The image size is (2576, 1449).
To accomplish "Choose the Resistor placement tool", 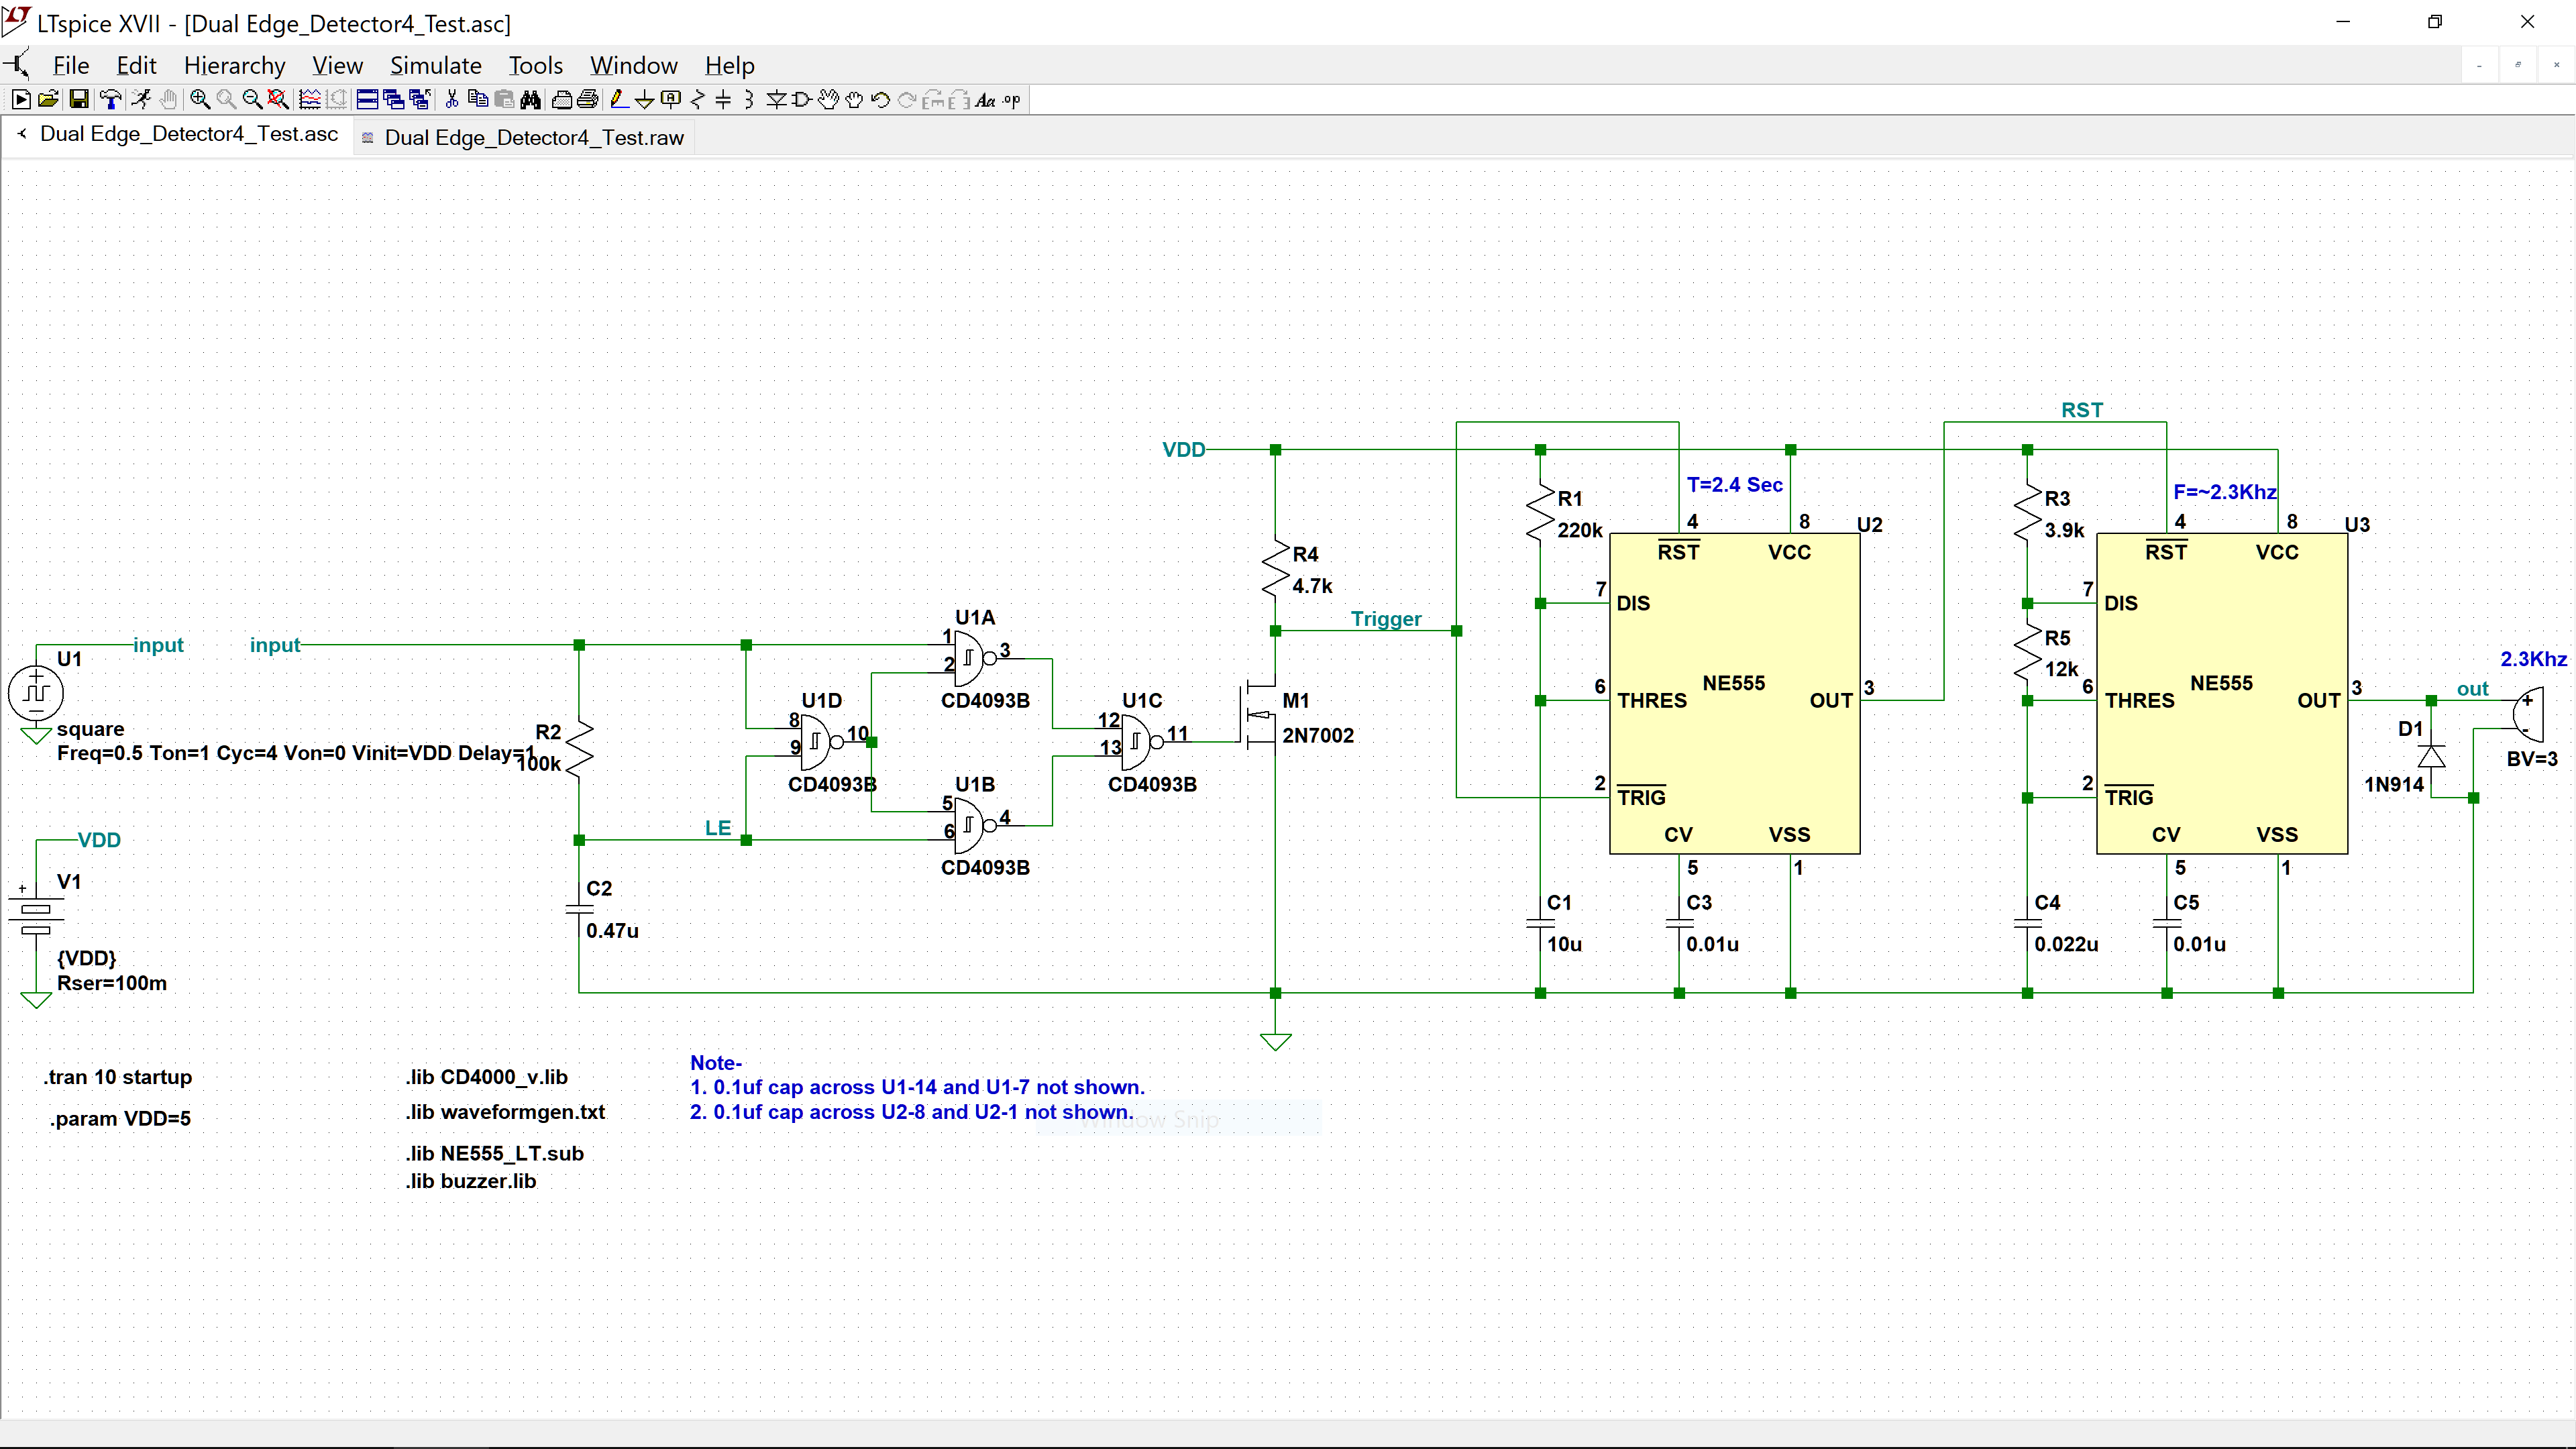I will 697,100.
